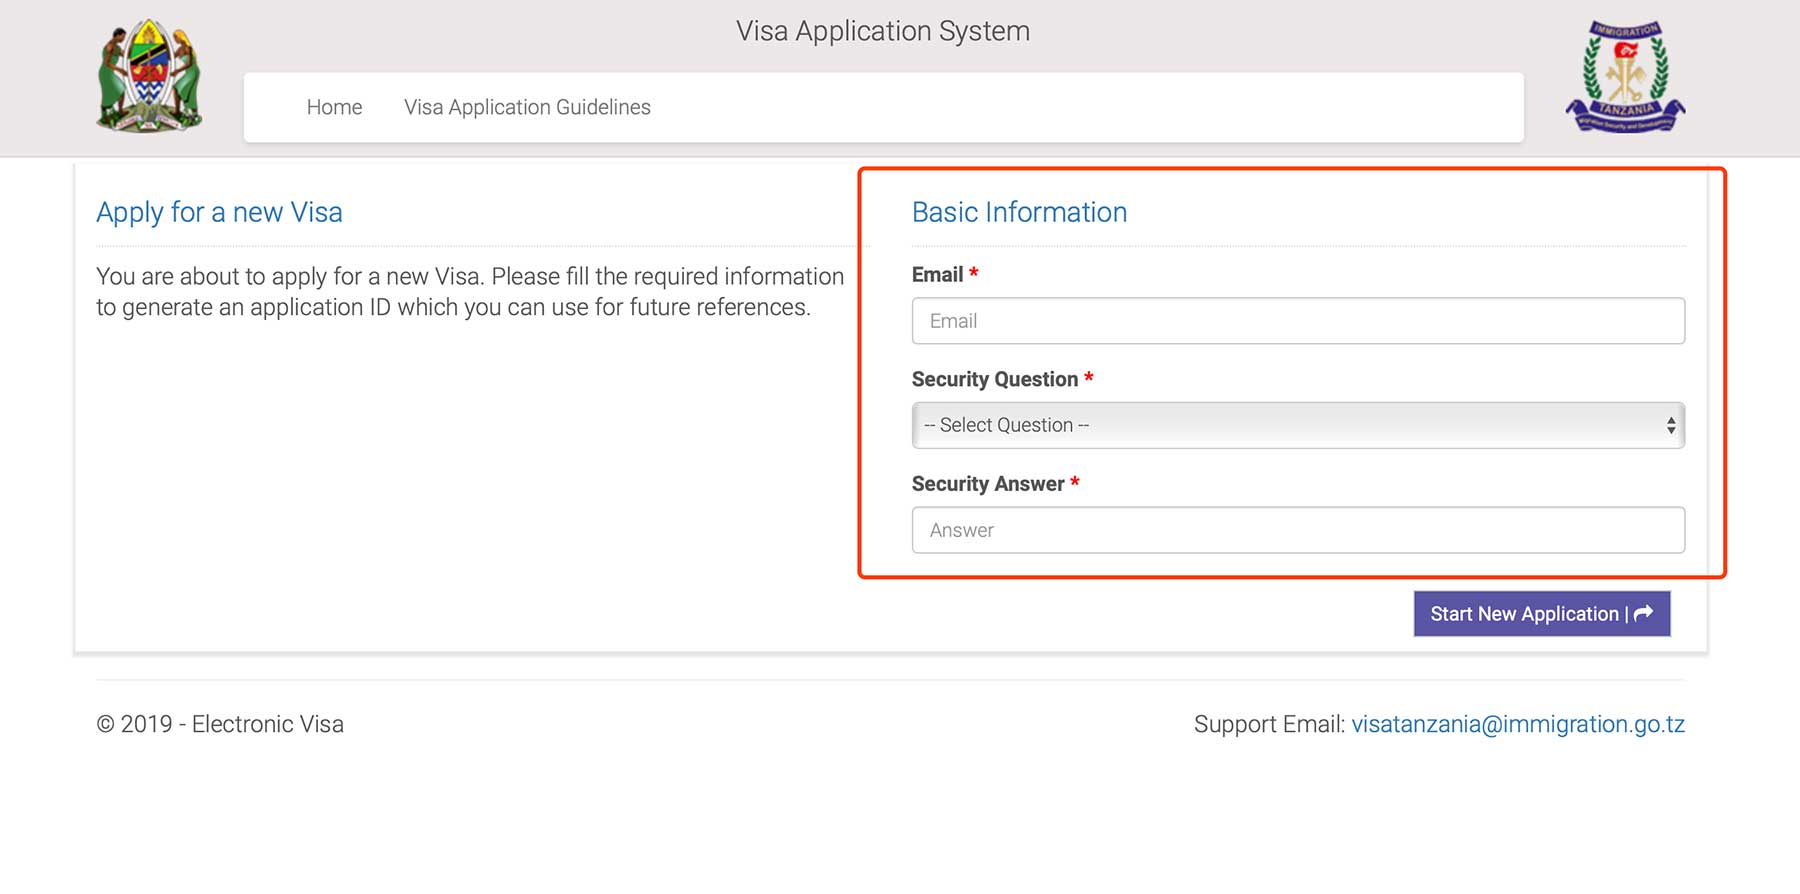The width and height of the screenshot is (1800, 894).
Task: Click the Apply for a new Visa heading
Action: [219, 212]
